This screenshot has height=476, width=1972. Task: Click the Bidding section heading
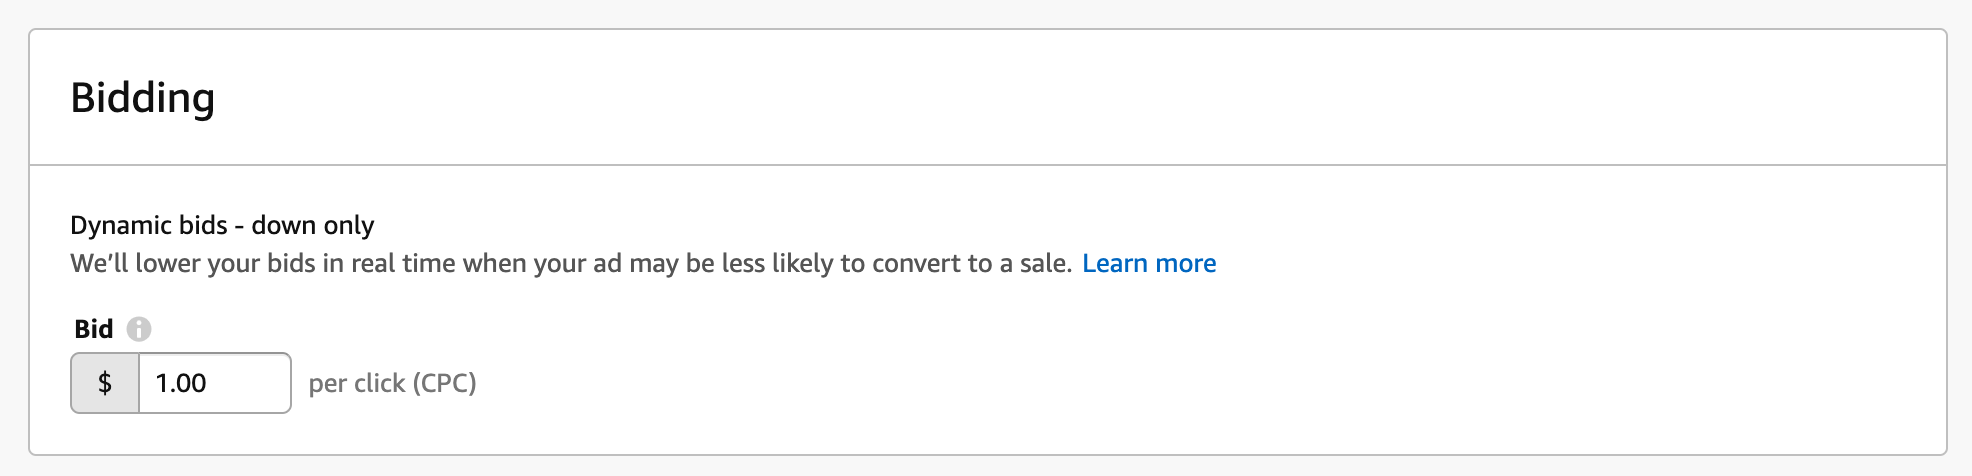pos(143,98)
